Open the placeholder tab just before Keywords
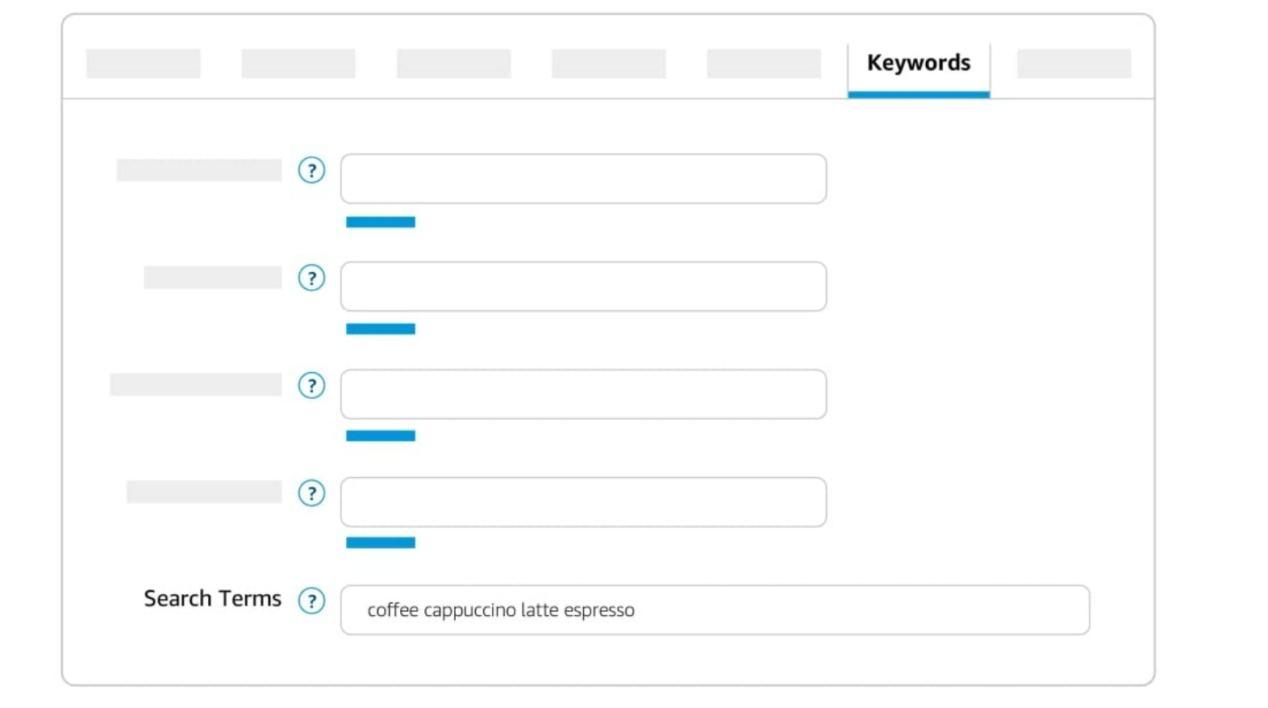The image size is (1268, 708). pos(764,63)
